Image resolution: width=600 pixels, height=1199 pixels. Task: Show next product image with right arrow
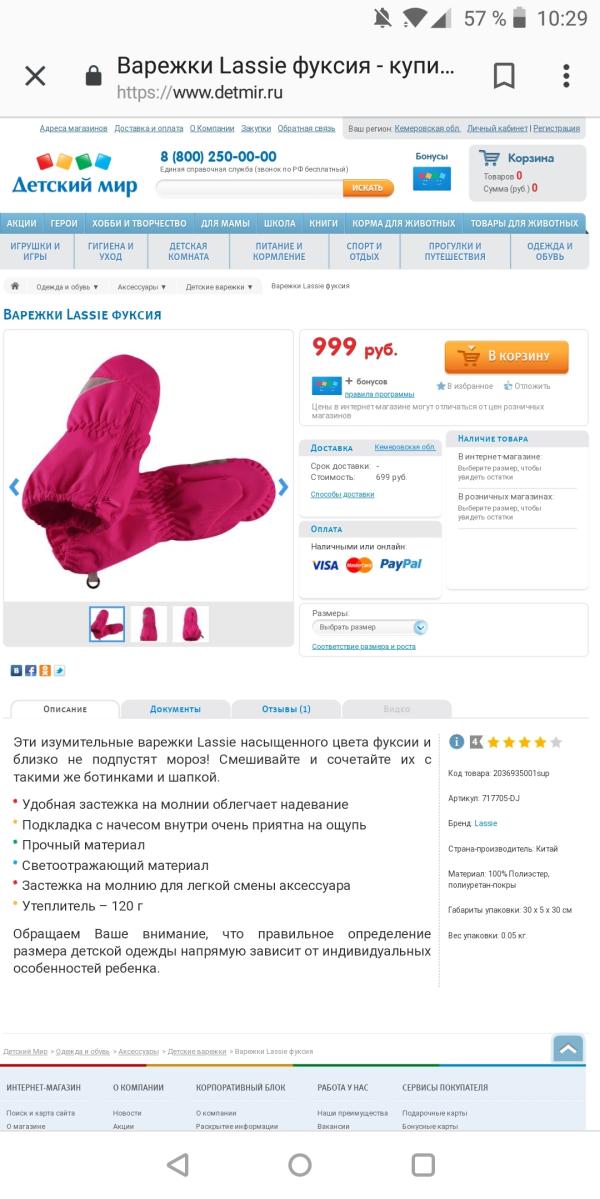(x=283, y=487)
